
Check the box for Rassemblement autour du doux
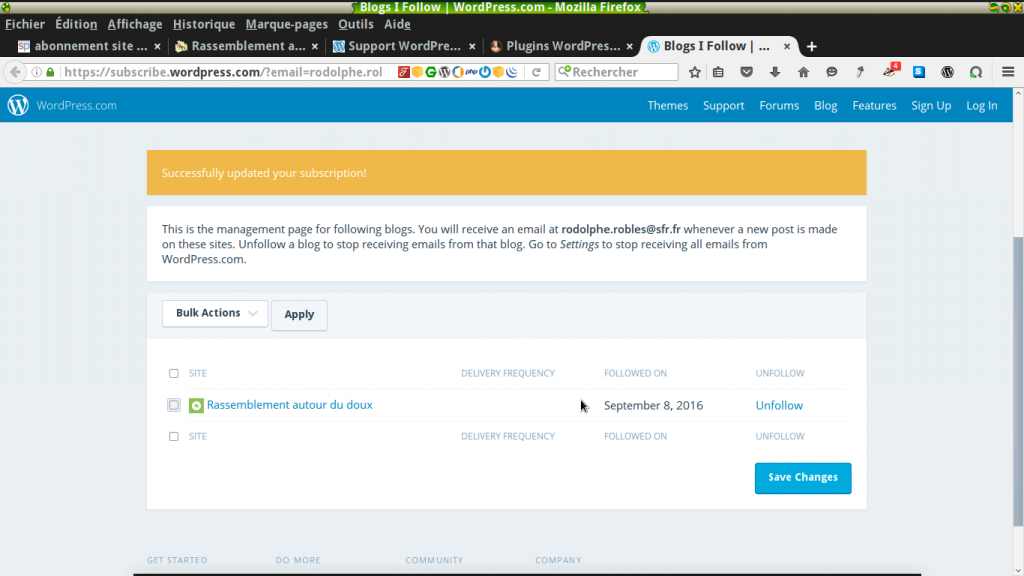pos(174,405)
